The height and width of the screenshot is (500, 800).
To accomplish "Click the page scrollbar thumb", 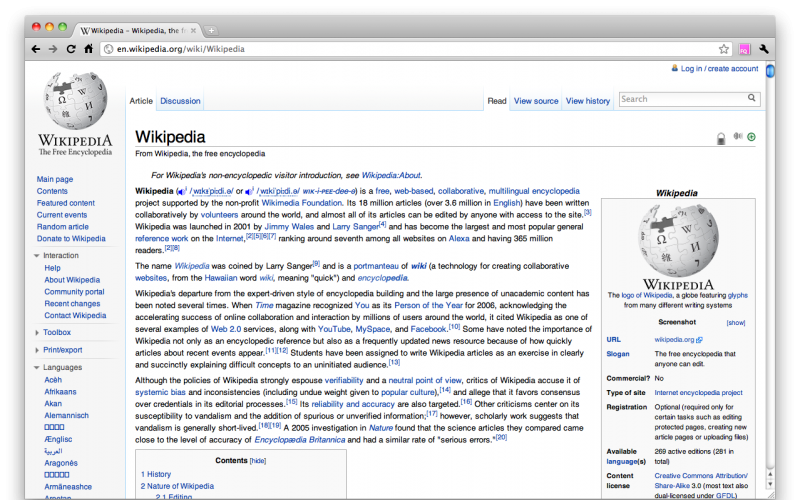I will (770, 71).
